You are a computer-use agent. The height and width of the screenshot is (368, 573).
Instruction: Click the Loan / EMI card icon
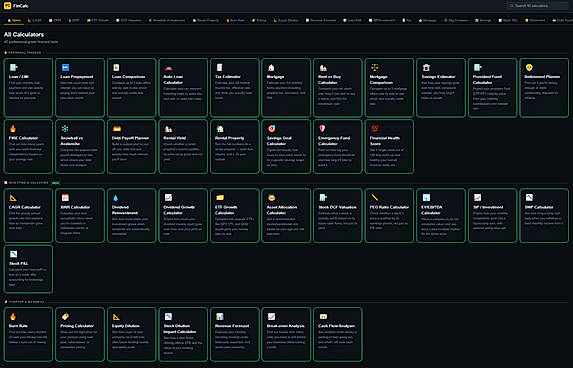[14, 68]
